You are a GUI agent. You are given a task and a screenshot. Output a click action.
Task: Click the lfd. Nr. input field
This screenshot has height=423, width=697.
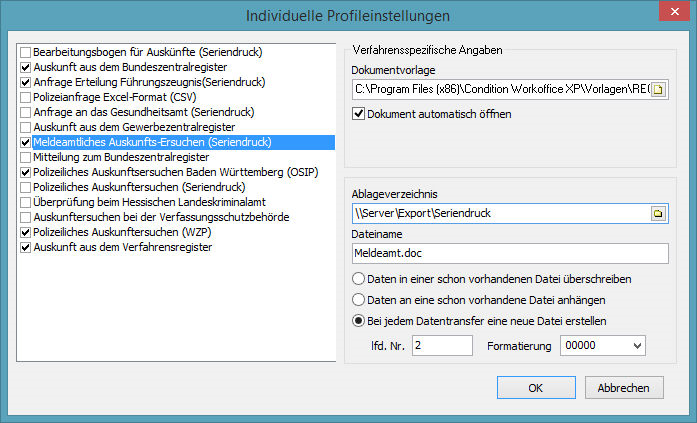coord(441,345)
